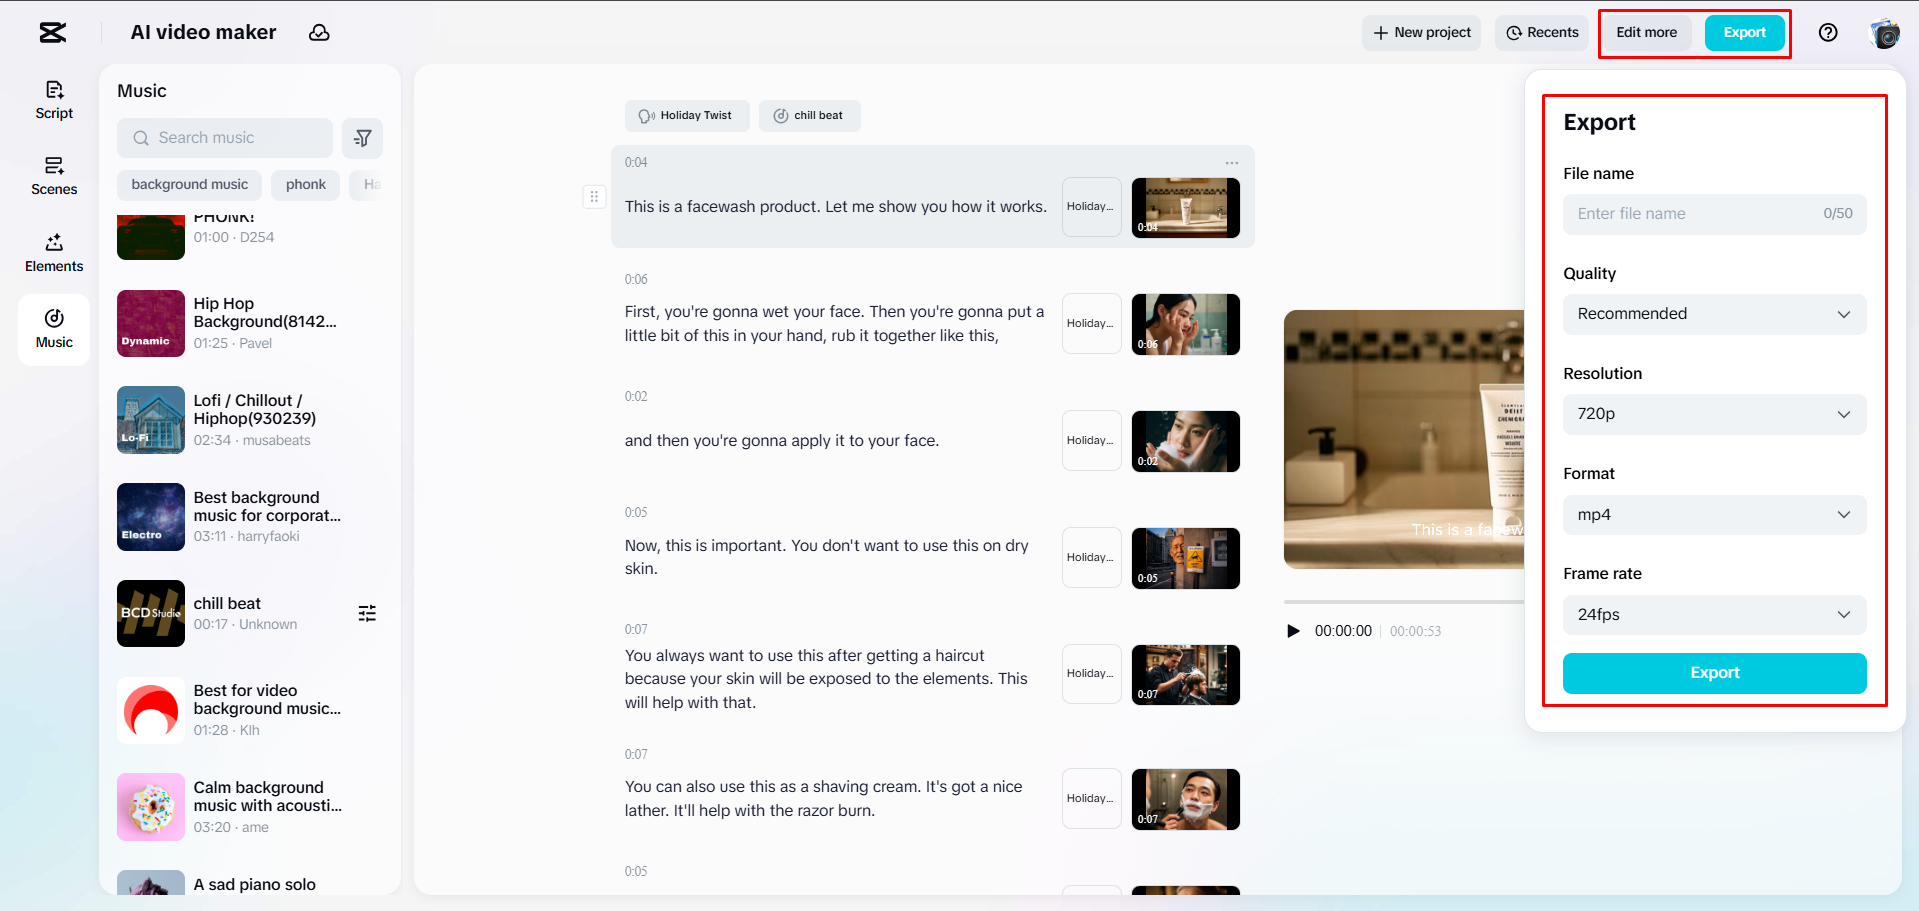Open the help icon

coord(1828,32)
